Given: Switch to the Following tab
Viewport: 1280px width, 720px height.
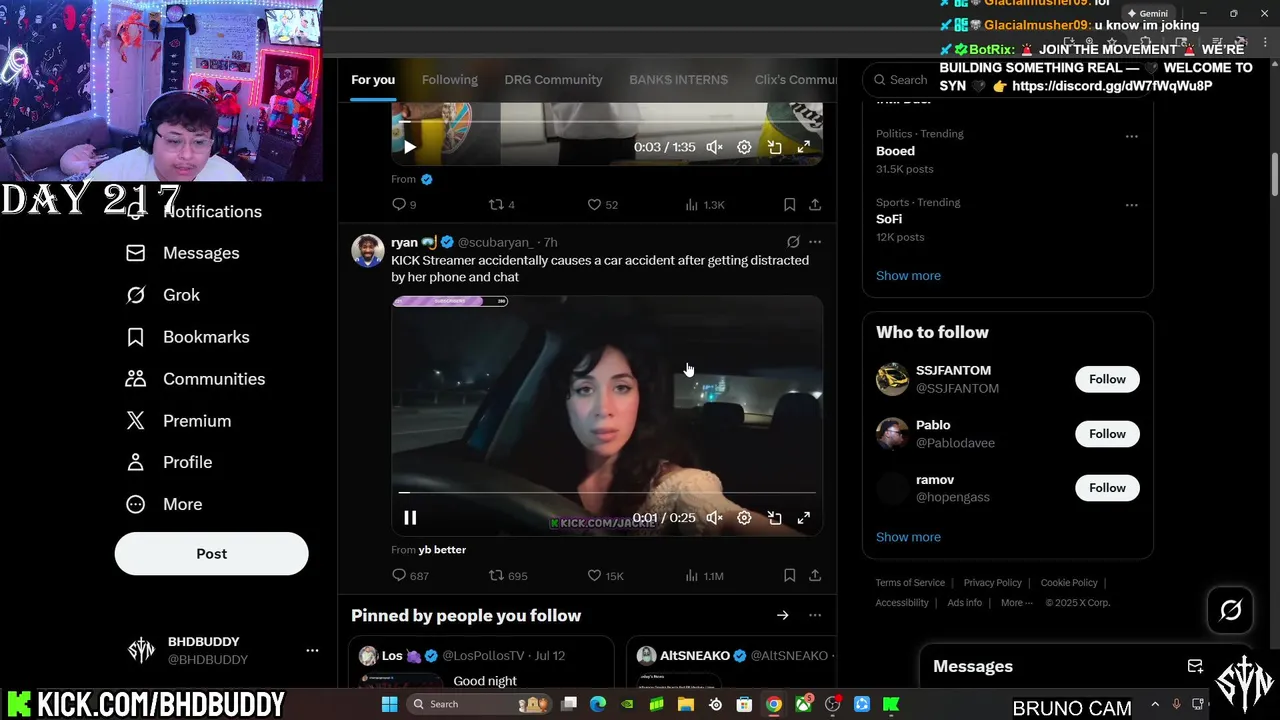Looking at the screenshot, I should [x=449, y=80].
